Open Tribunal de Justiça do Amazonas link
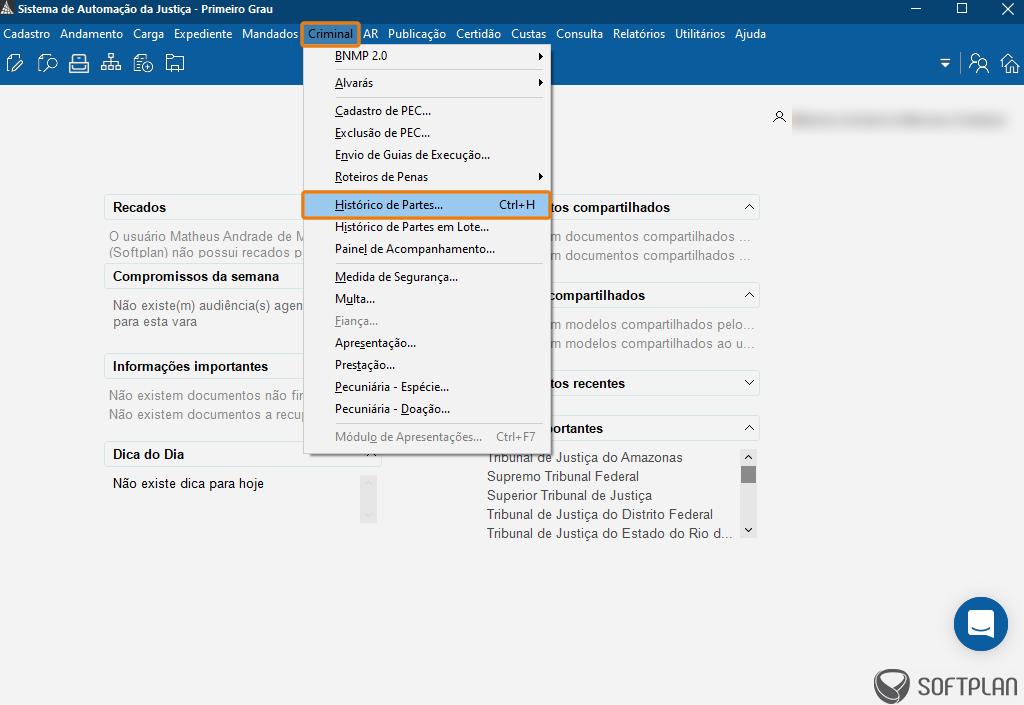This screenshot has width=1024, height=705. [x=584, y=458]
